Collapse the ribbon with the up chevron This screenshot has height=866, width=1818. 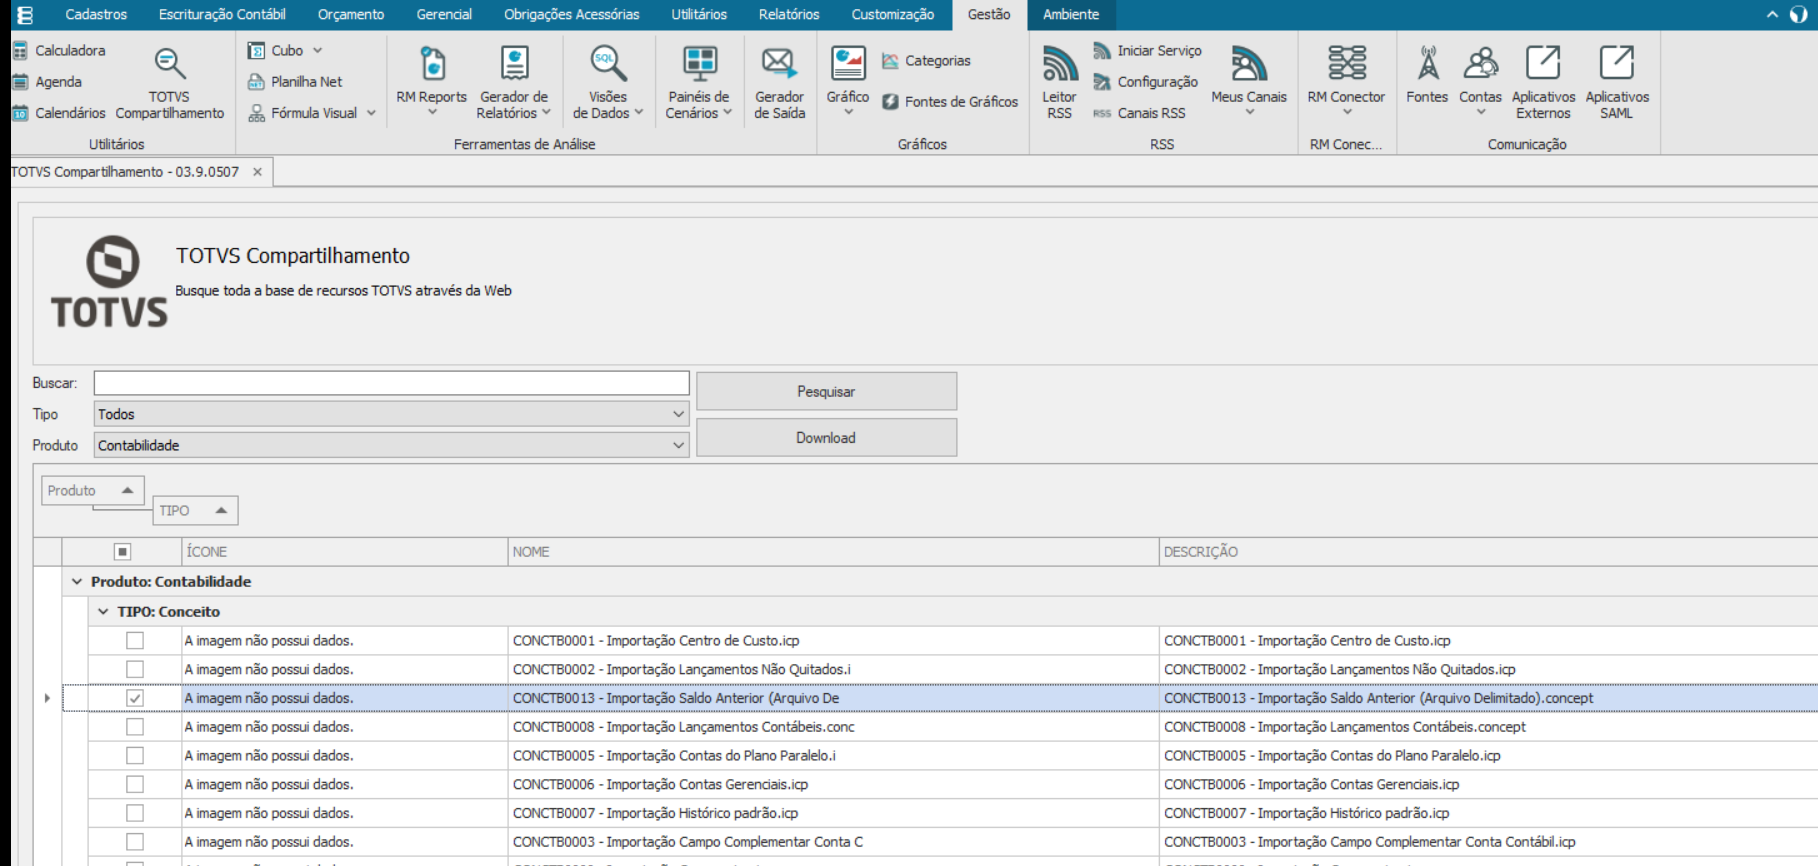[1772, 14]
